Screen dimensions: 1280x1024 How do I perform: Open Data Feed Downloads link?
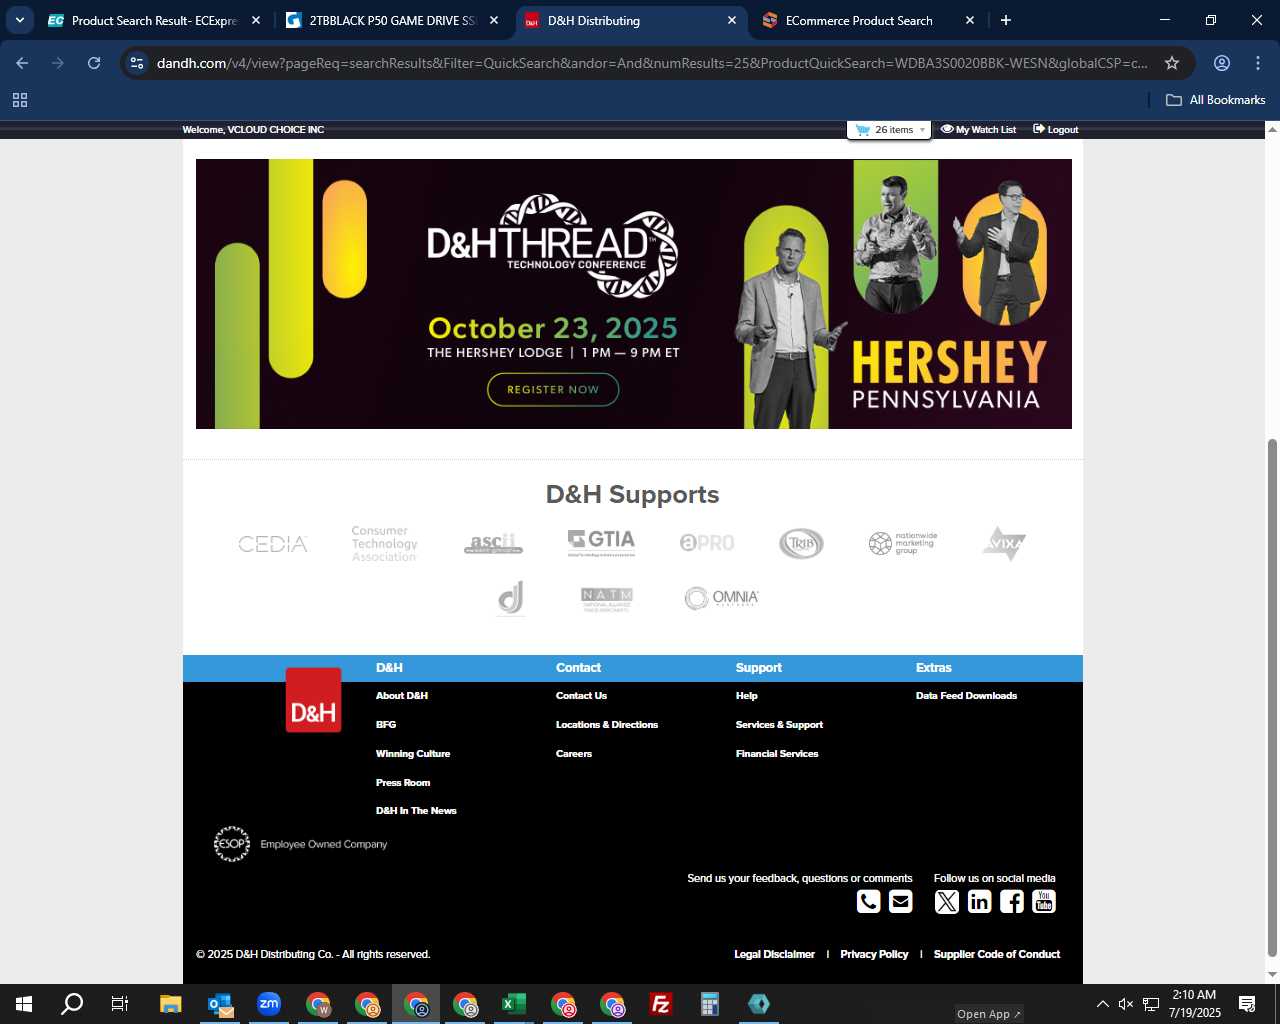[966, 696]
